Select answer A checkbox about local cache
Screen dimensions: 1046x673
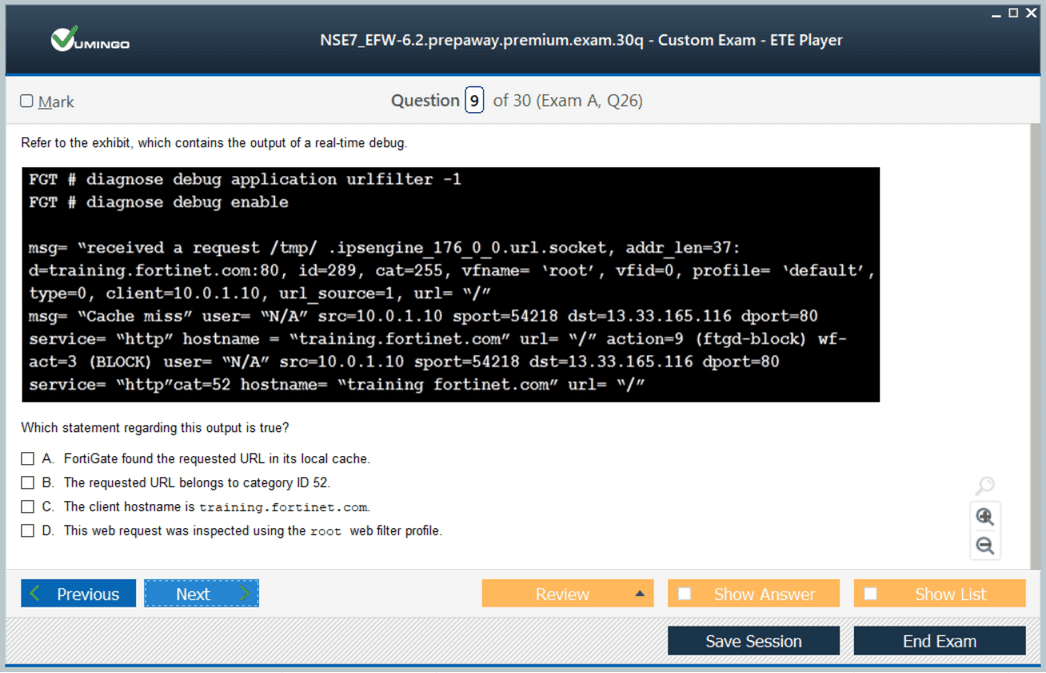(27, 459)
